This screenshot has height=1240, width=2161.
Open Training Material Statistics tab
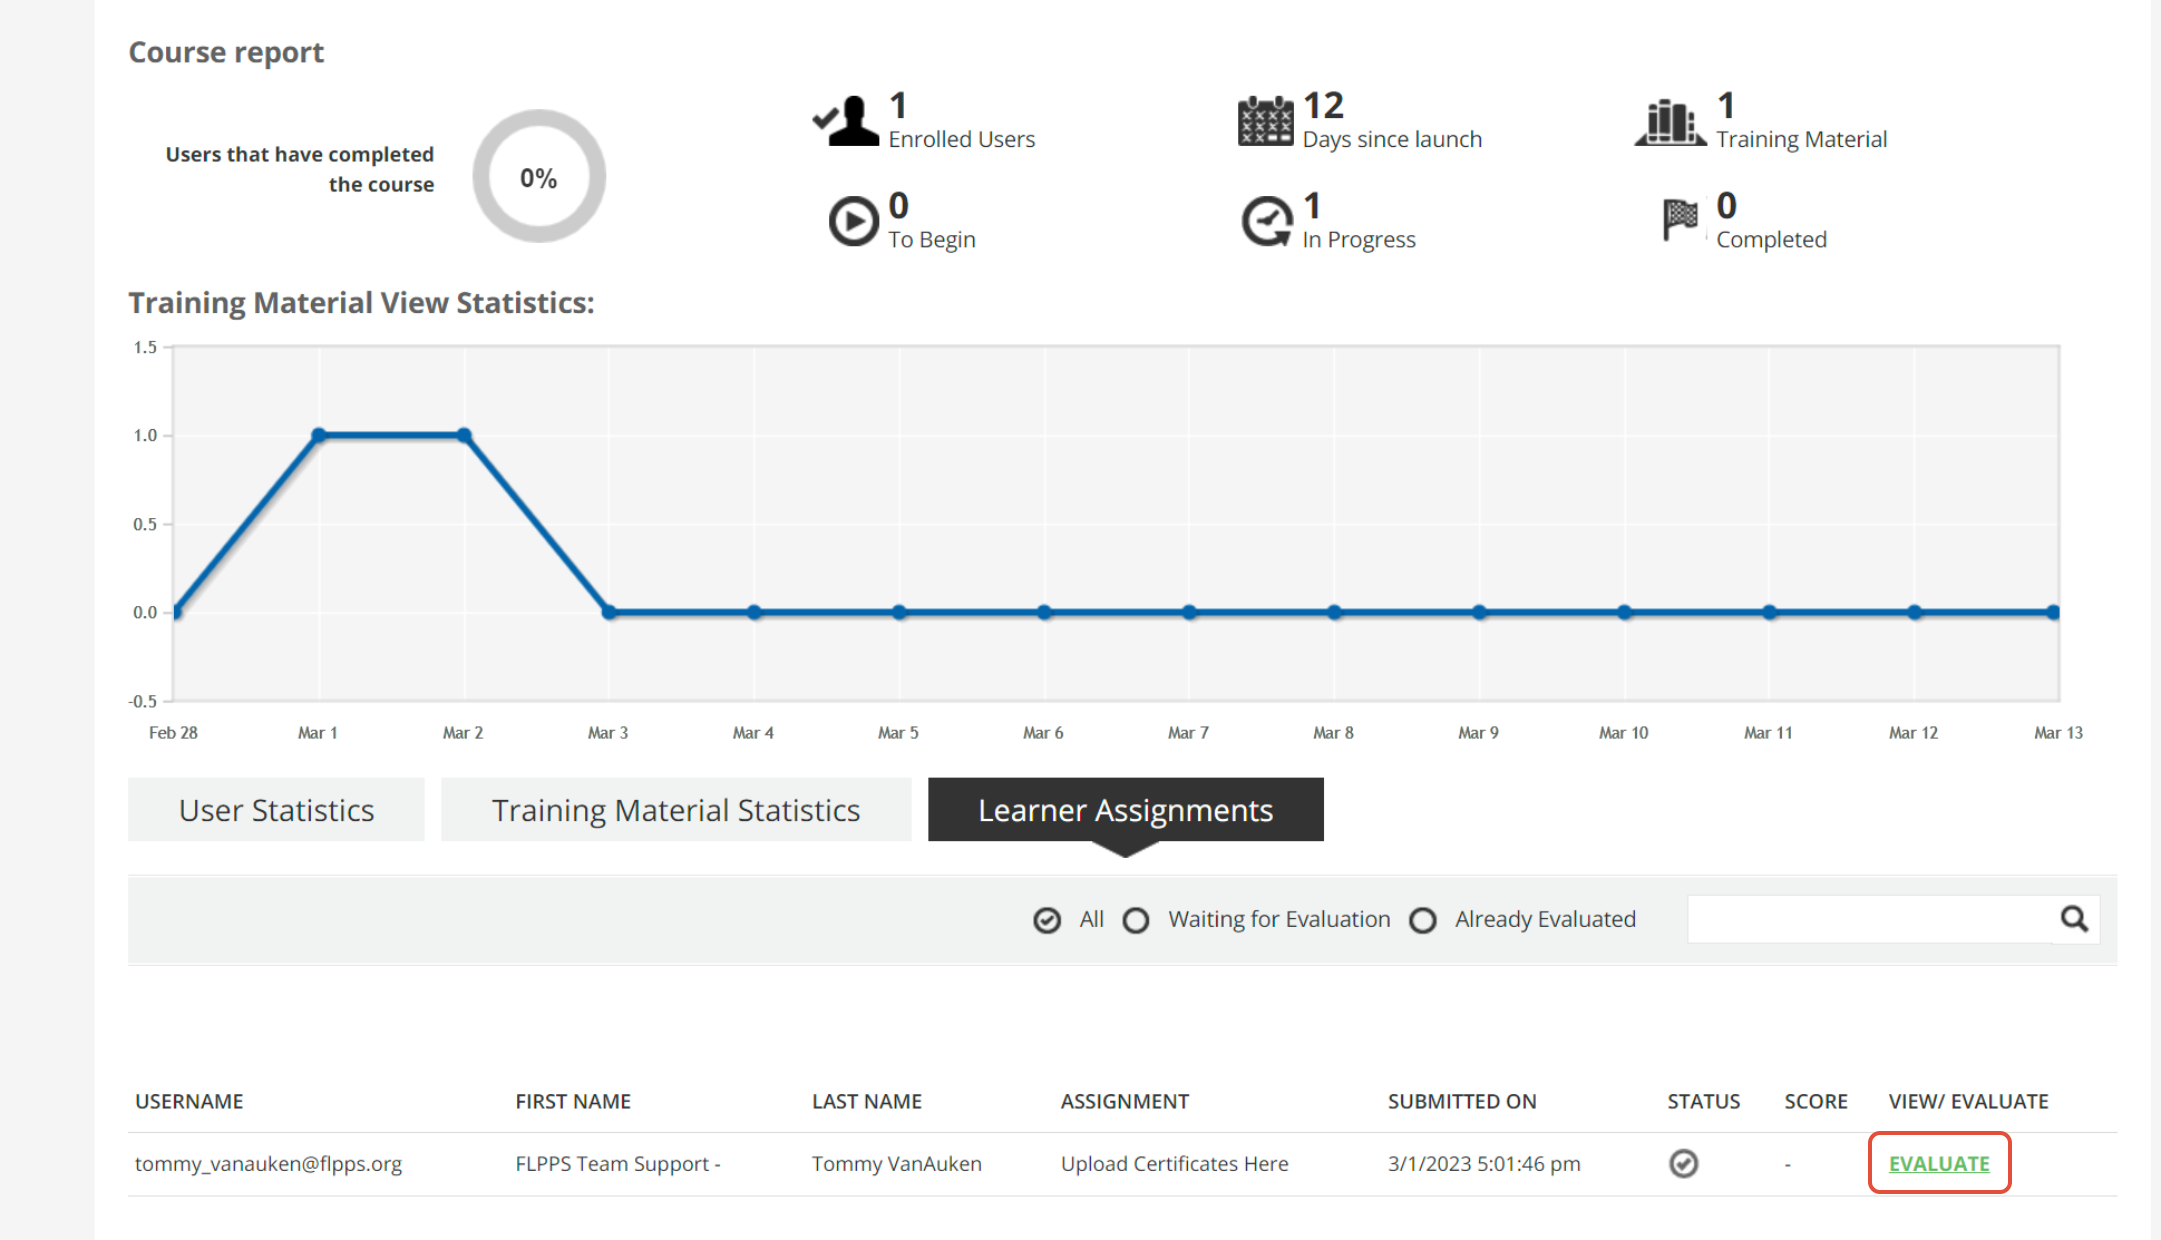[x=676, y=810]
